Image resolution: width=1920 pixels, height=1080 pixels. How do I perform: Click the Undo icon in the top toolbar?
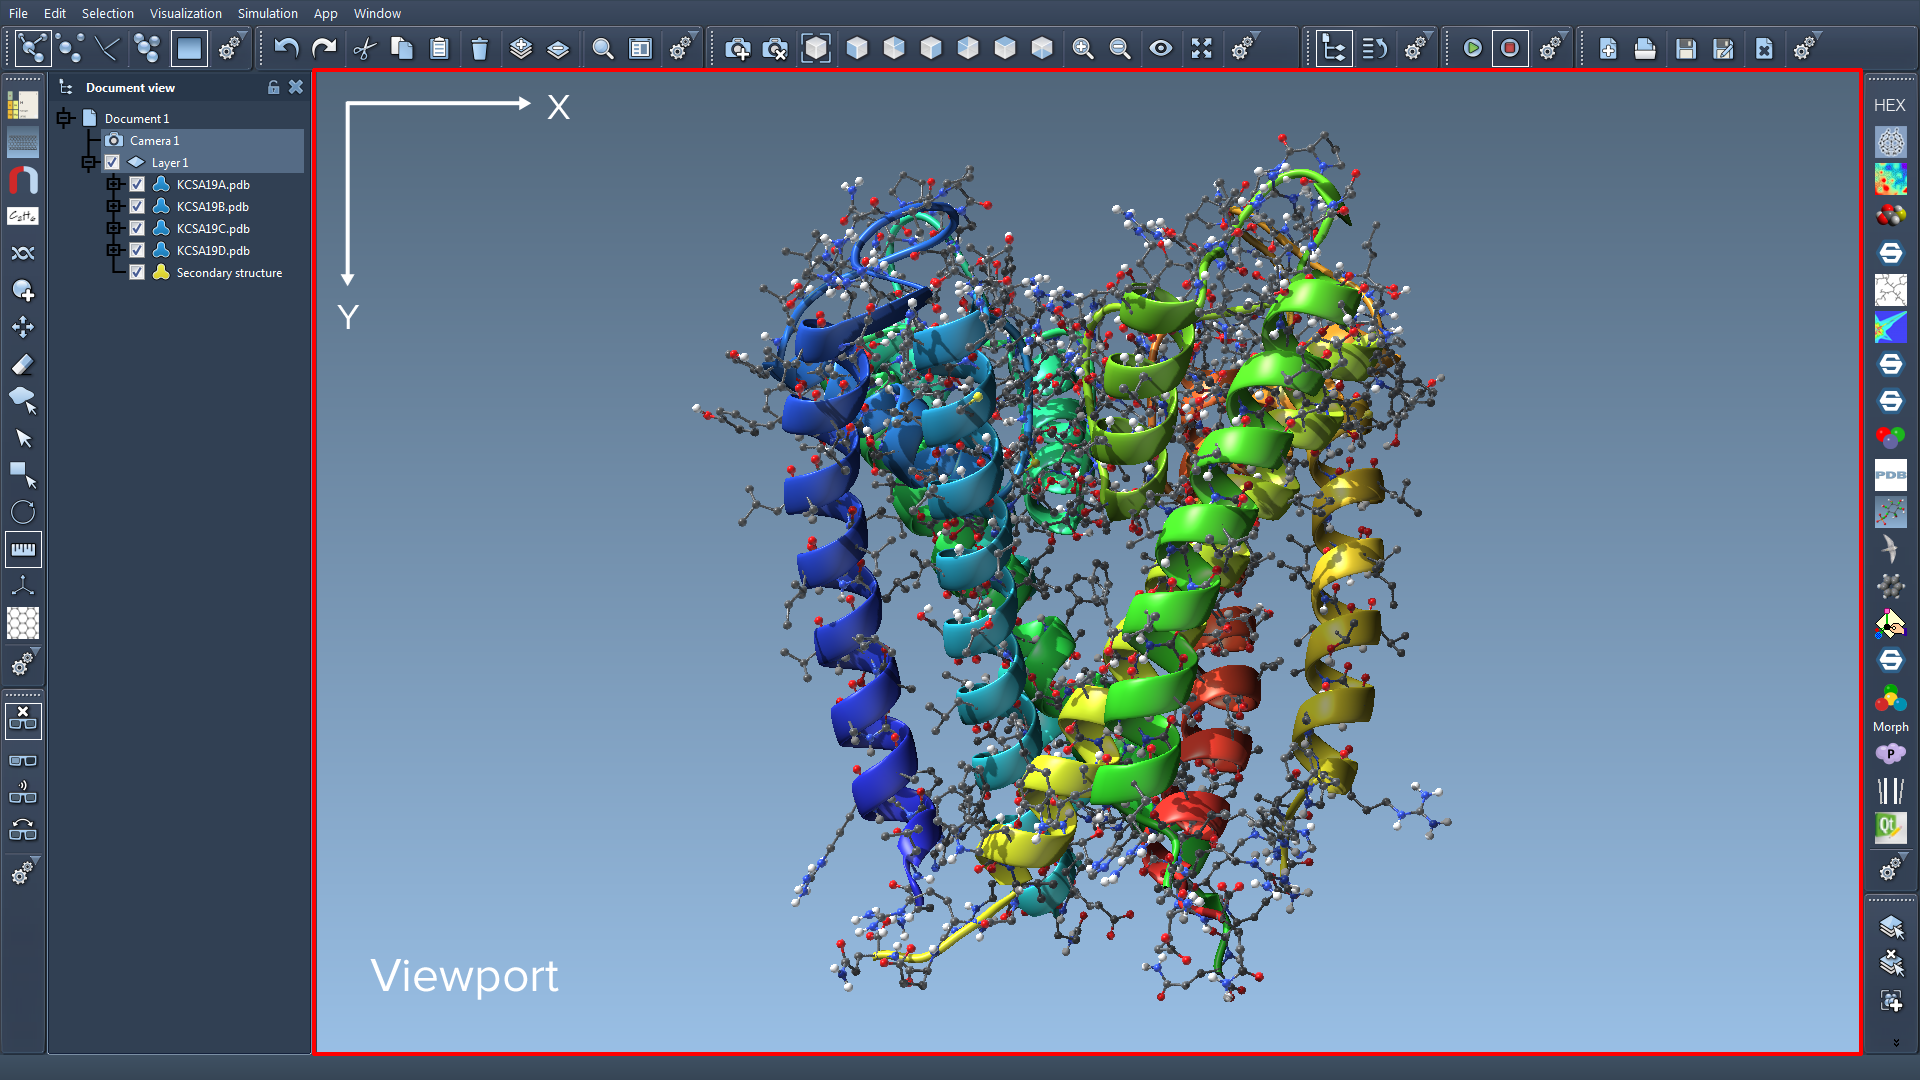pyautogui.click(x=286, y=47)
